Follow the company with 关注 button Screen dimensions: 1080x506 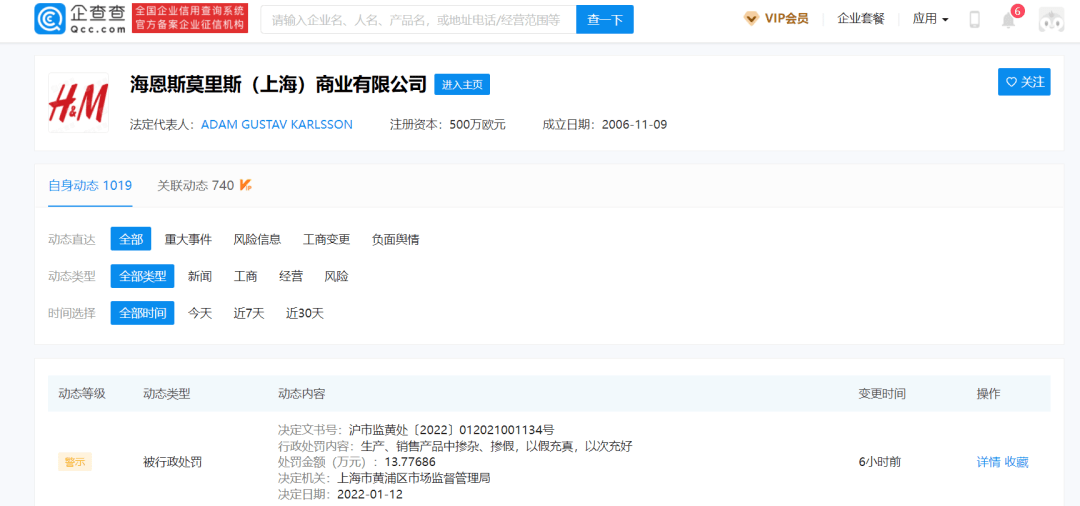pos(1024,82)
